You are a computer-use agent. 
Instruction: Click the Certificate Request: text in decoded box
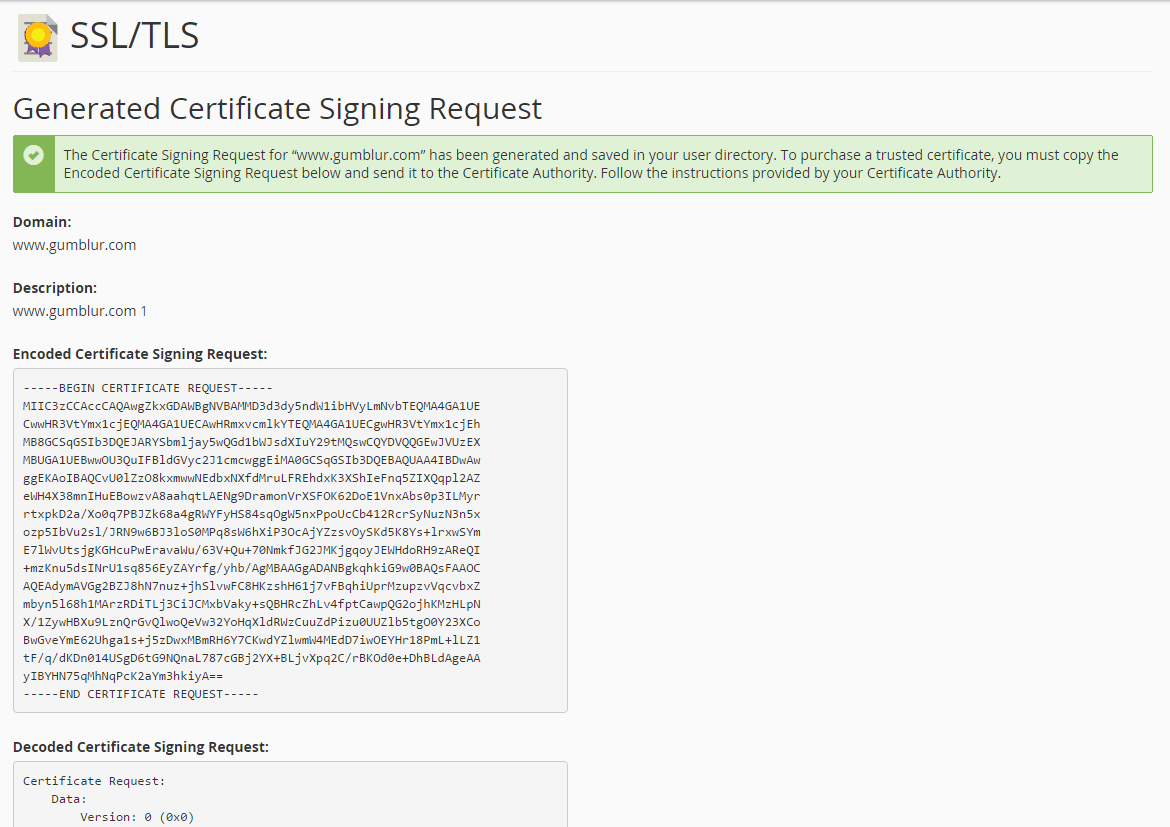(92, 780)
